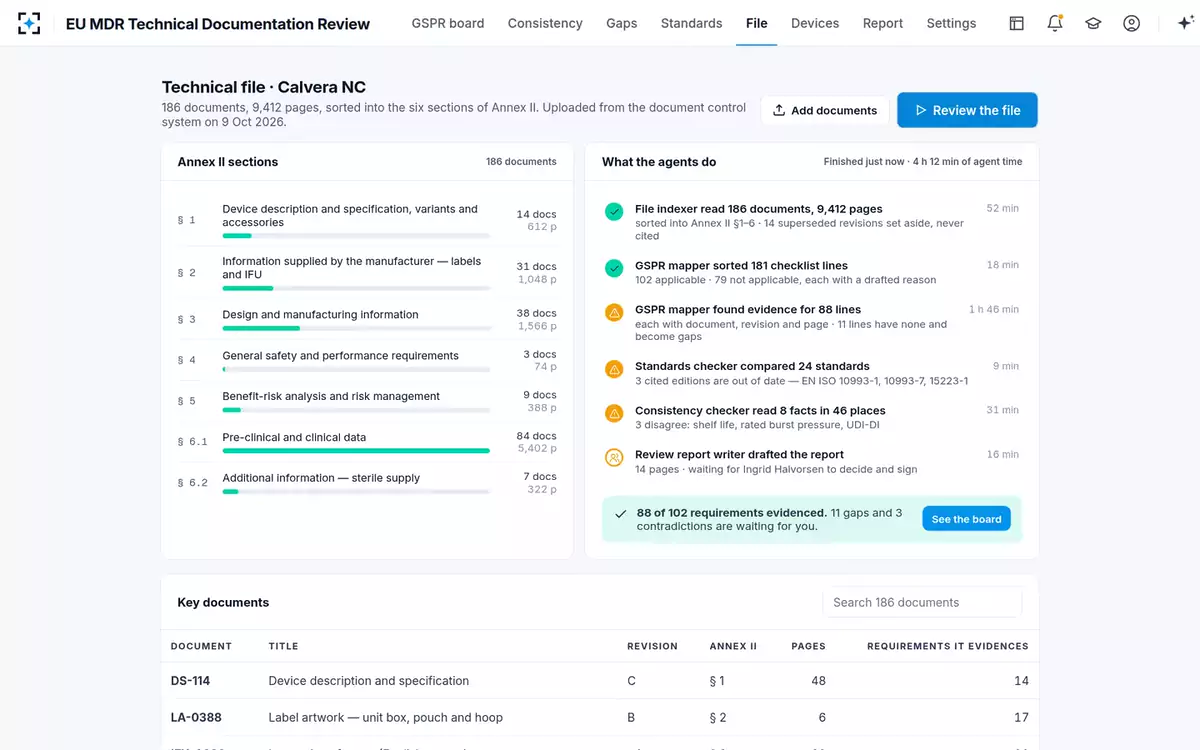Click the warning icon beside Consistency checker
1200x750 pixels.
click(614, 413)
